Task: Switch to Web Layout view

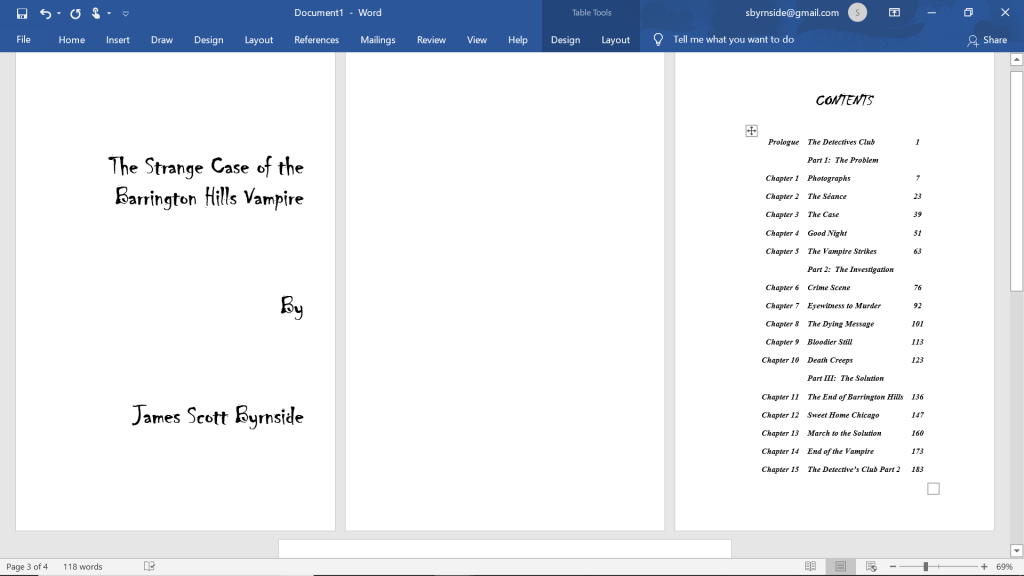Action: 871,566
